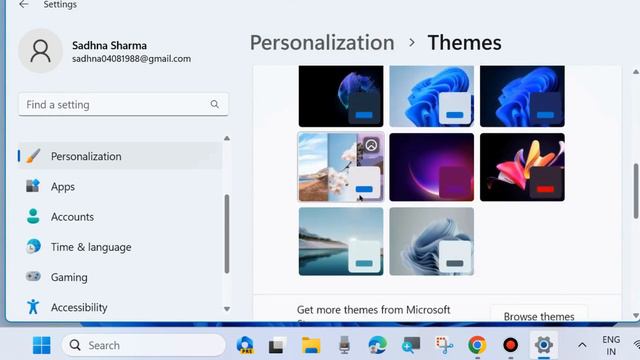Apply the Sunrise lake theme
Screen dimensions: 640x360
tap(341, 241)
